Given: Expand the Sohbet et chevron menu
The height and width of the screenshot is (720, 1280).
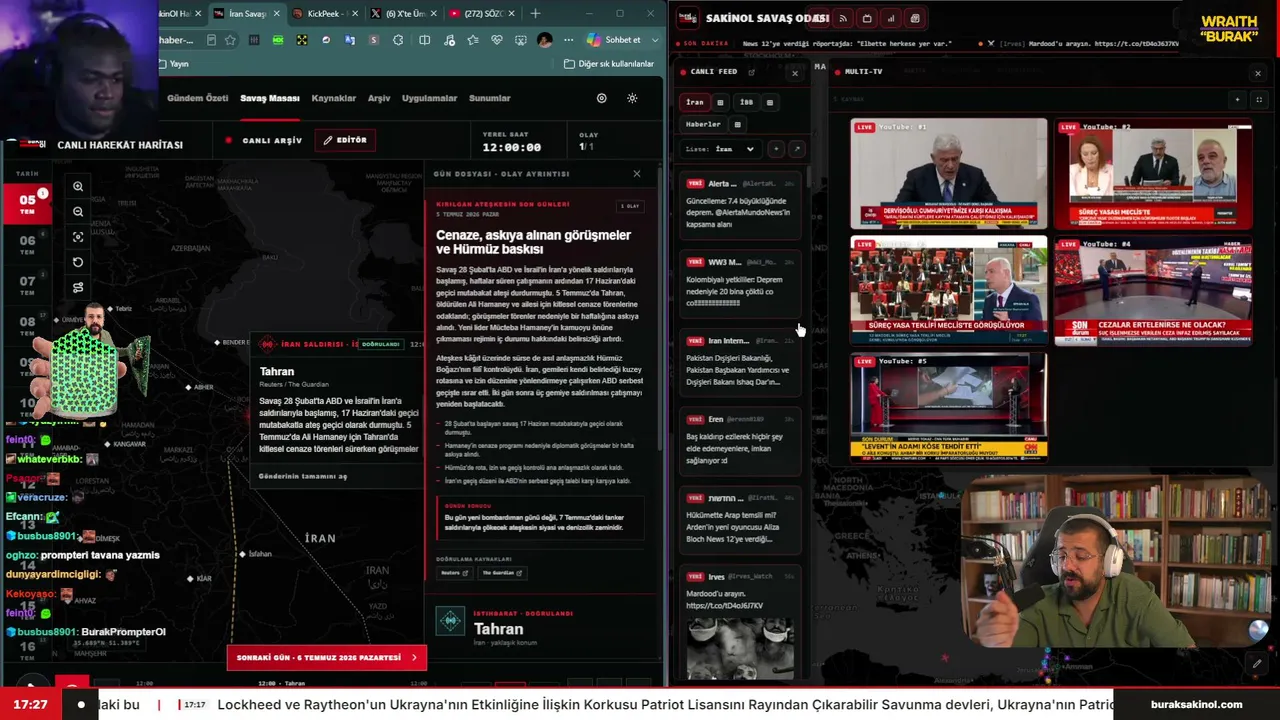Looking at the screenshot, I should click(x=656, y=40).
